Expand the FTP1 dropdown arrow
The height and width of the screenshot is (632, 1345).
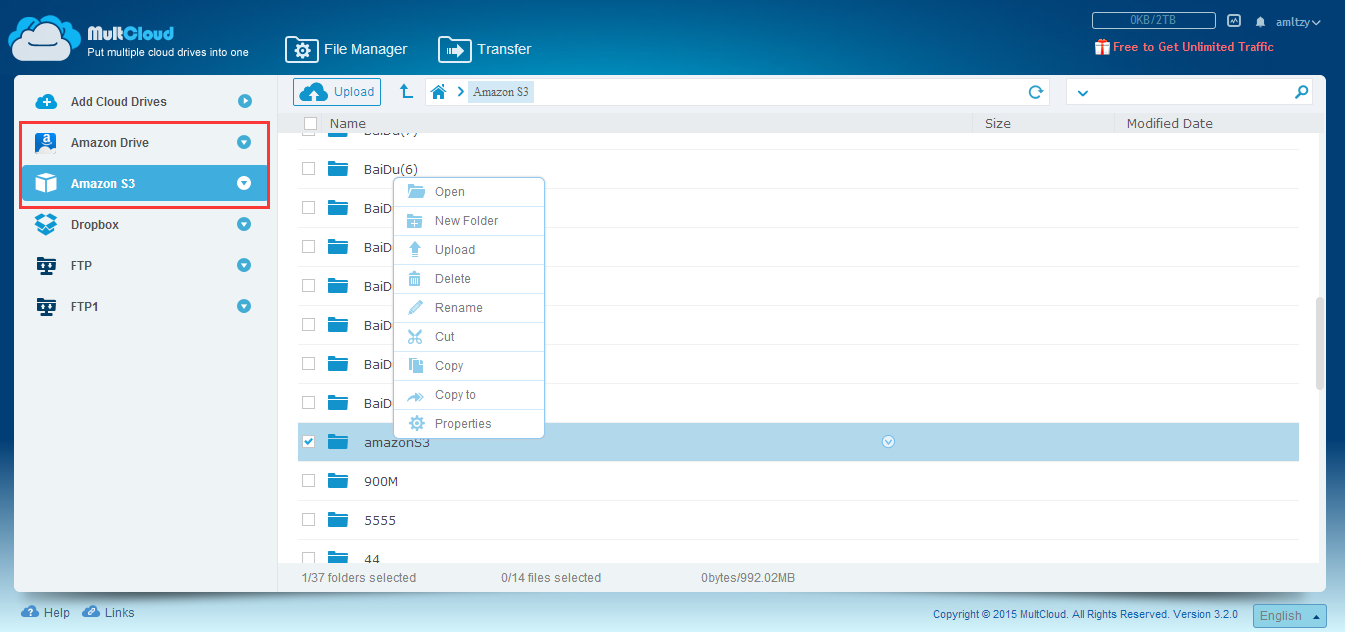click(243, 307)
